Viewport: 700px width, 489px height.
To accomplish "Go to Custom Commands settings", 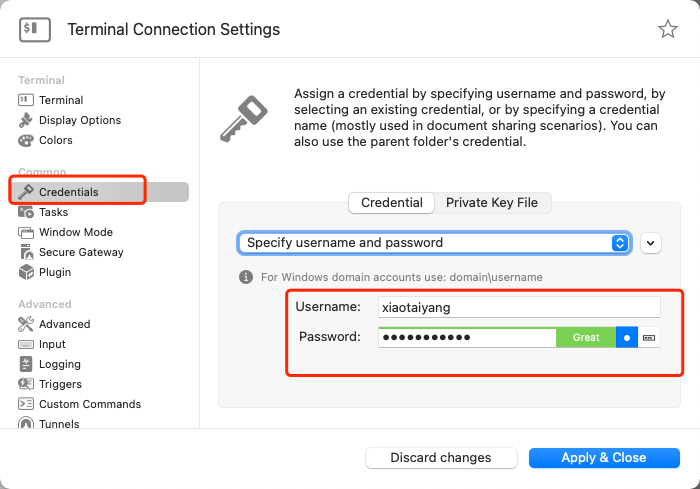I will 89,404.
